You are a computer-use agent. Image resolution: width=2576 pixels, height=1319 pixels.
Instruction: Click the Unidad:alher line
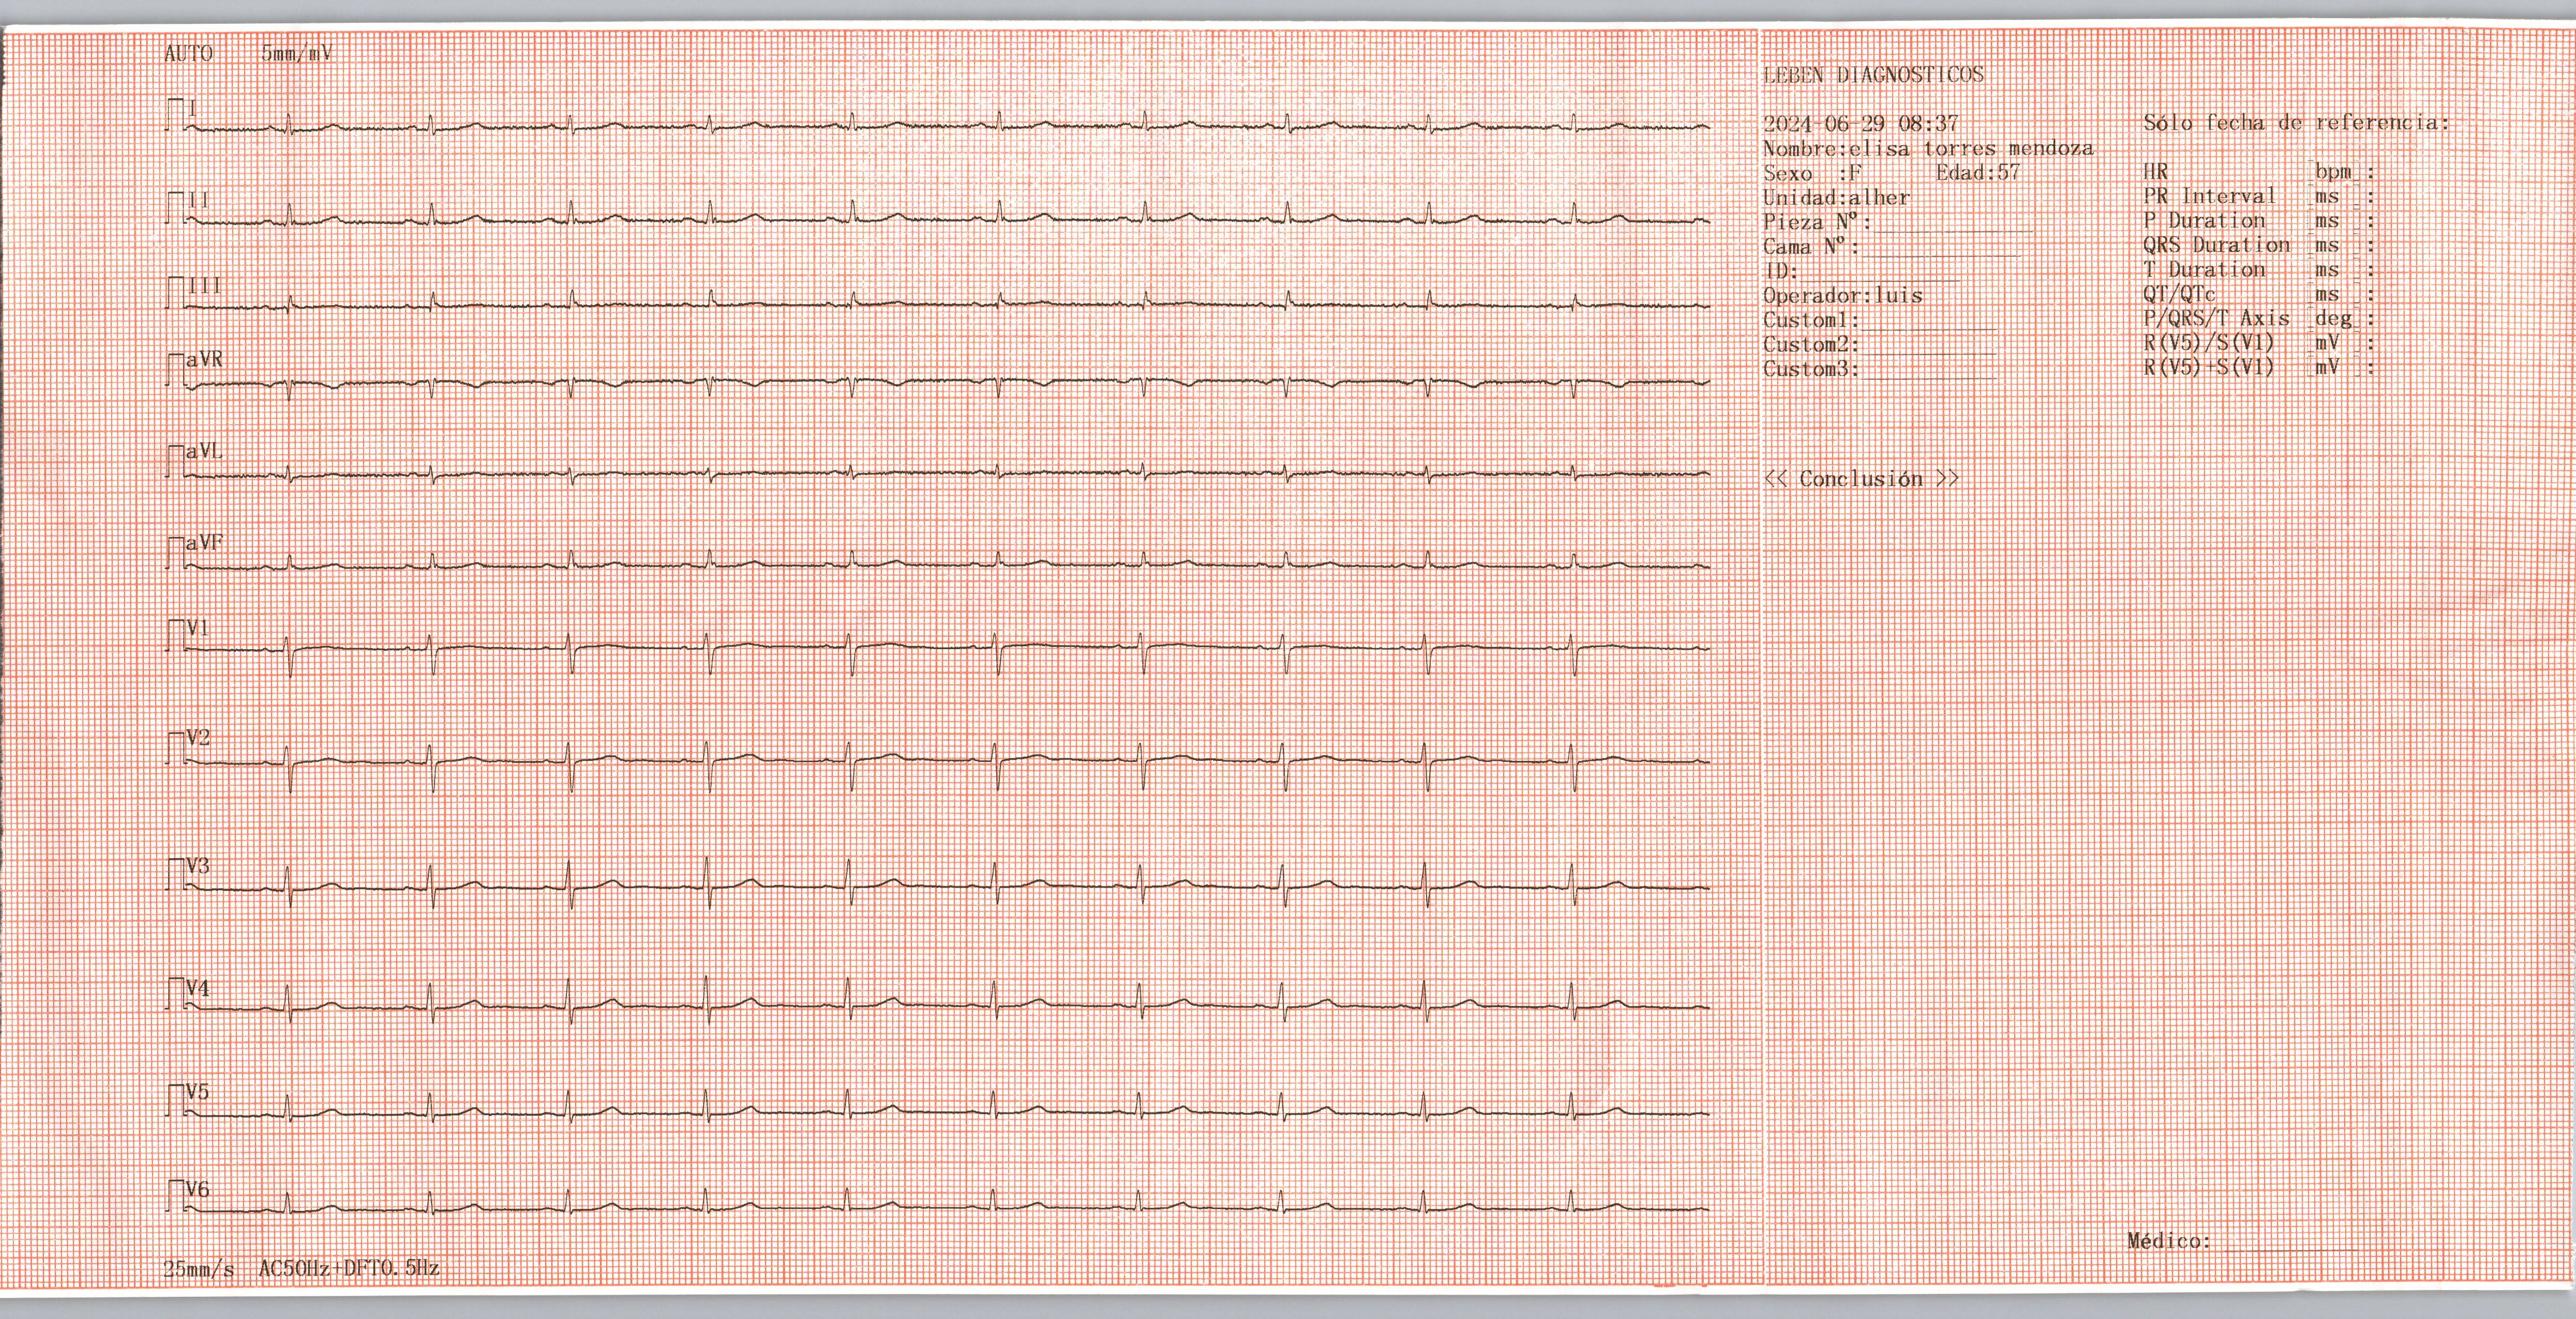point(1836,197)
